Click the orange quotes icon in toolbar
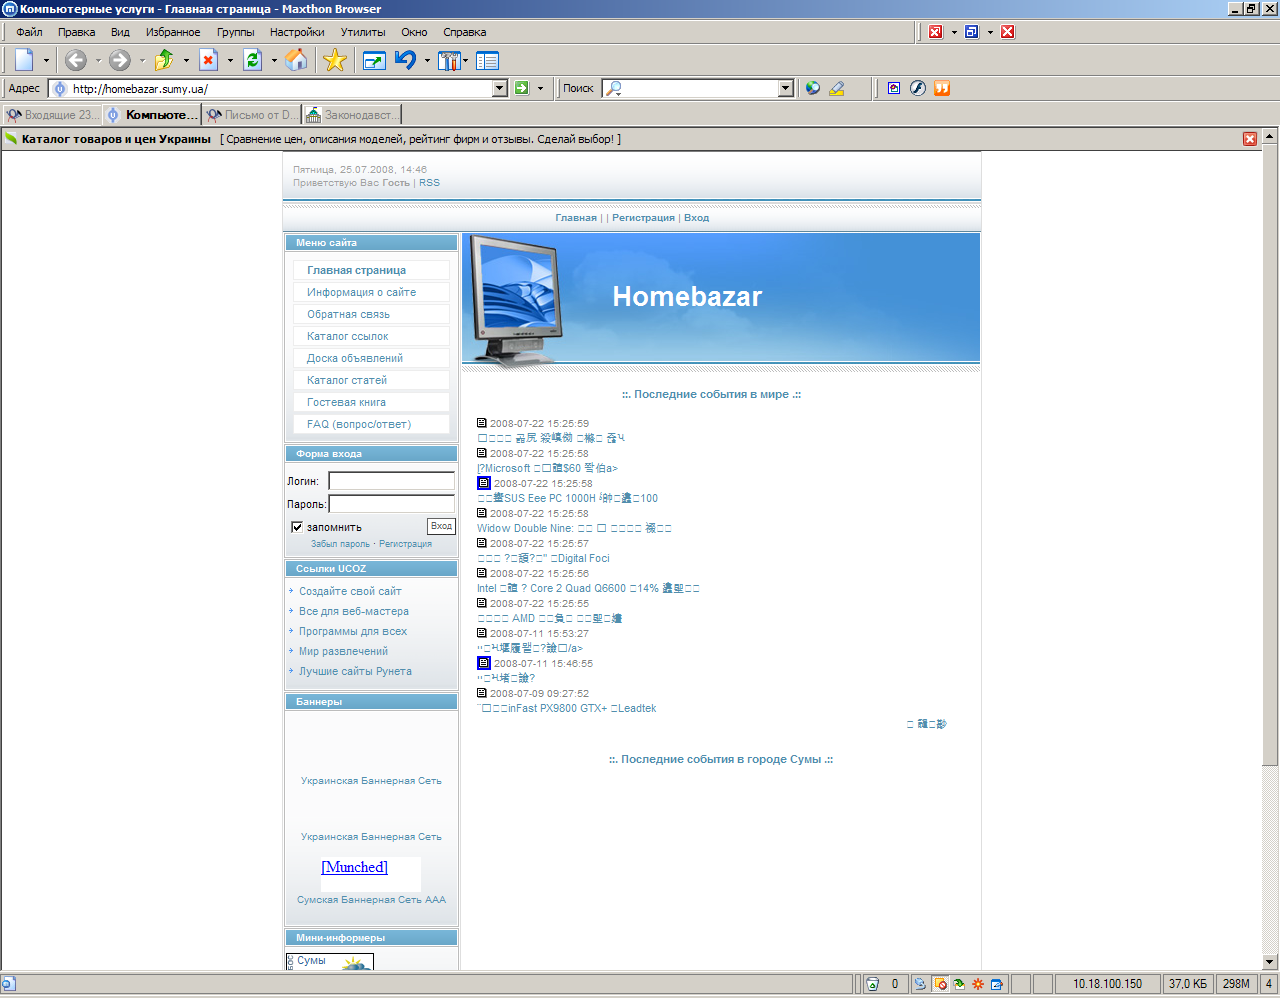The width and height of the screenshot is (1280, 998). pos(941,88)
